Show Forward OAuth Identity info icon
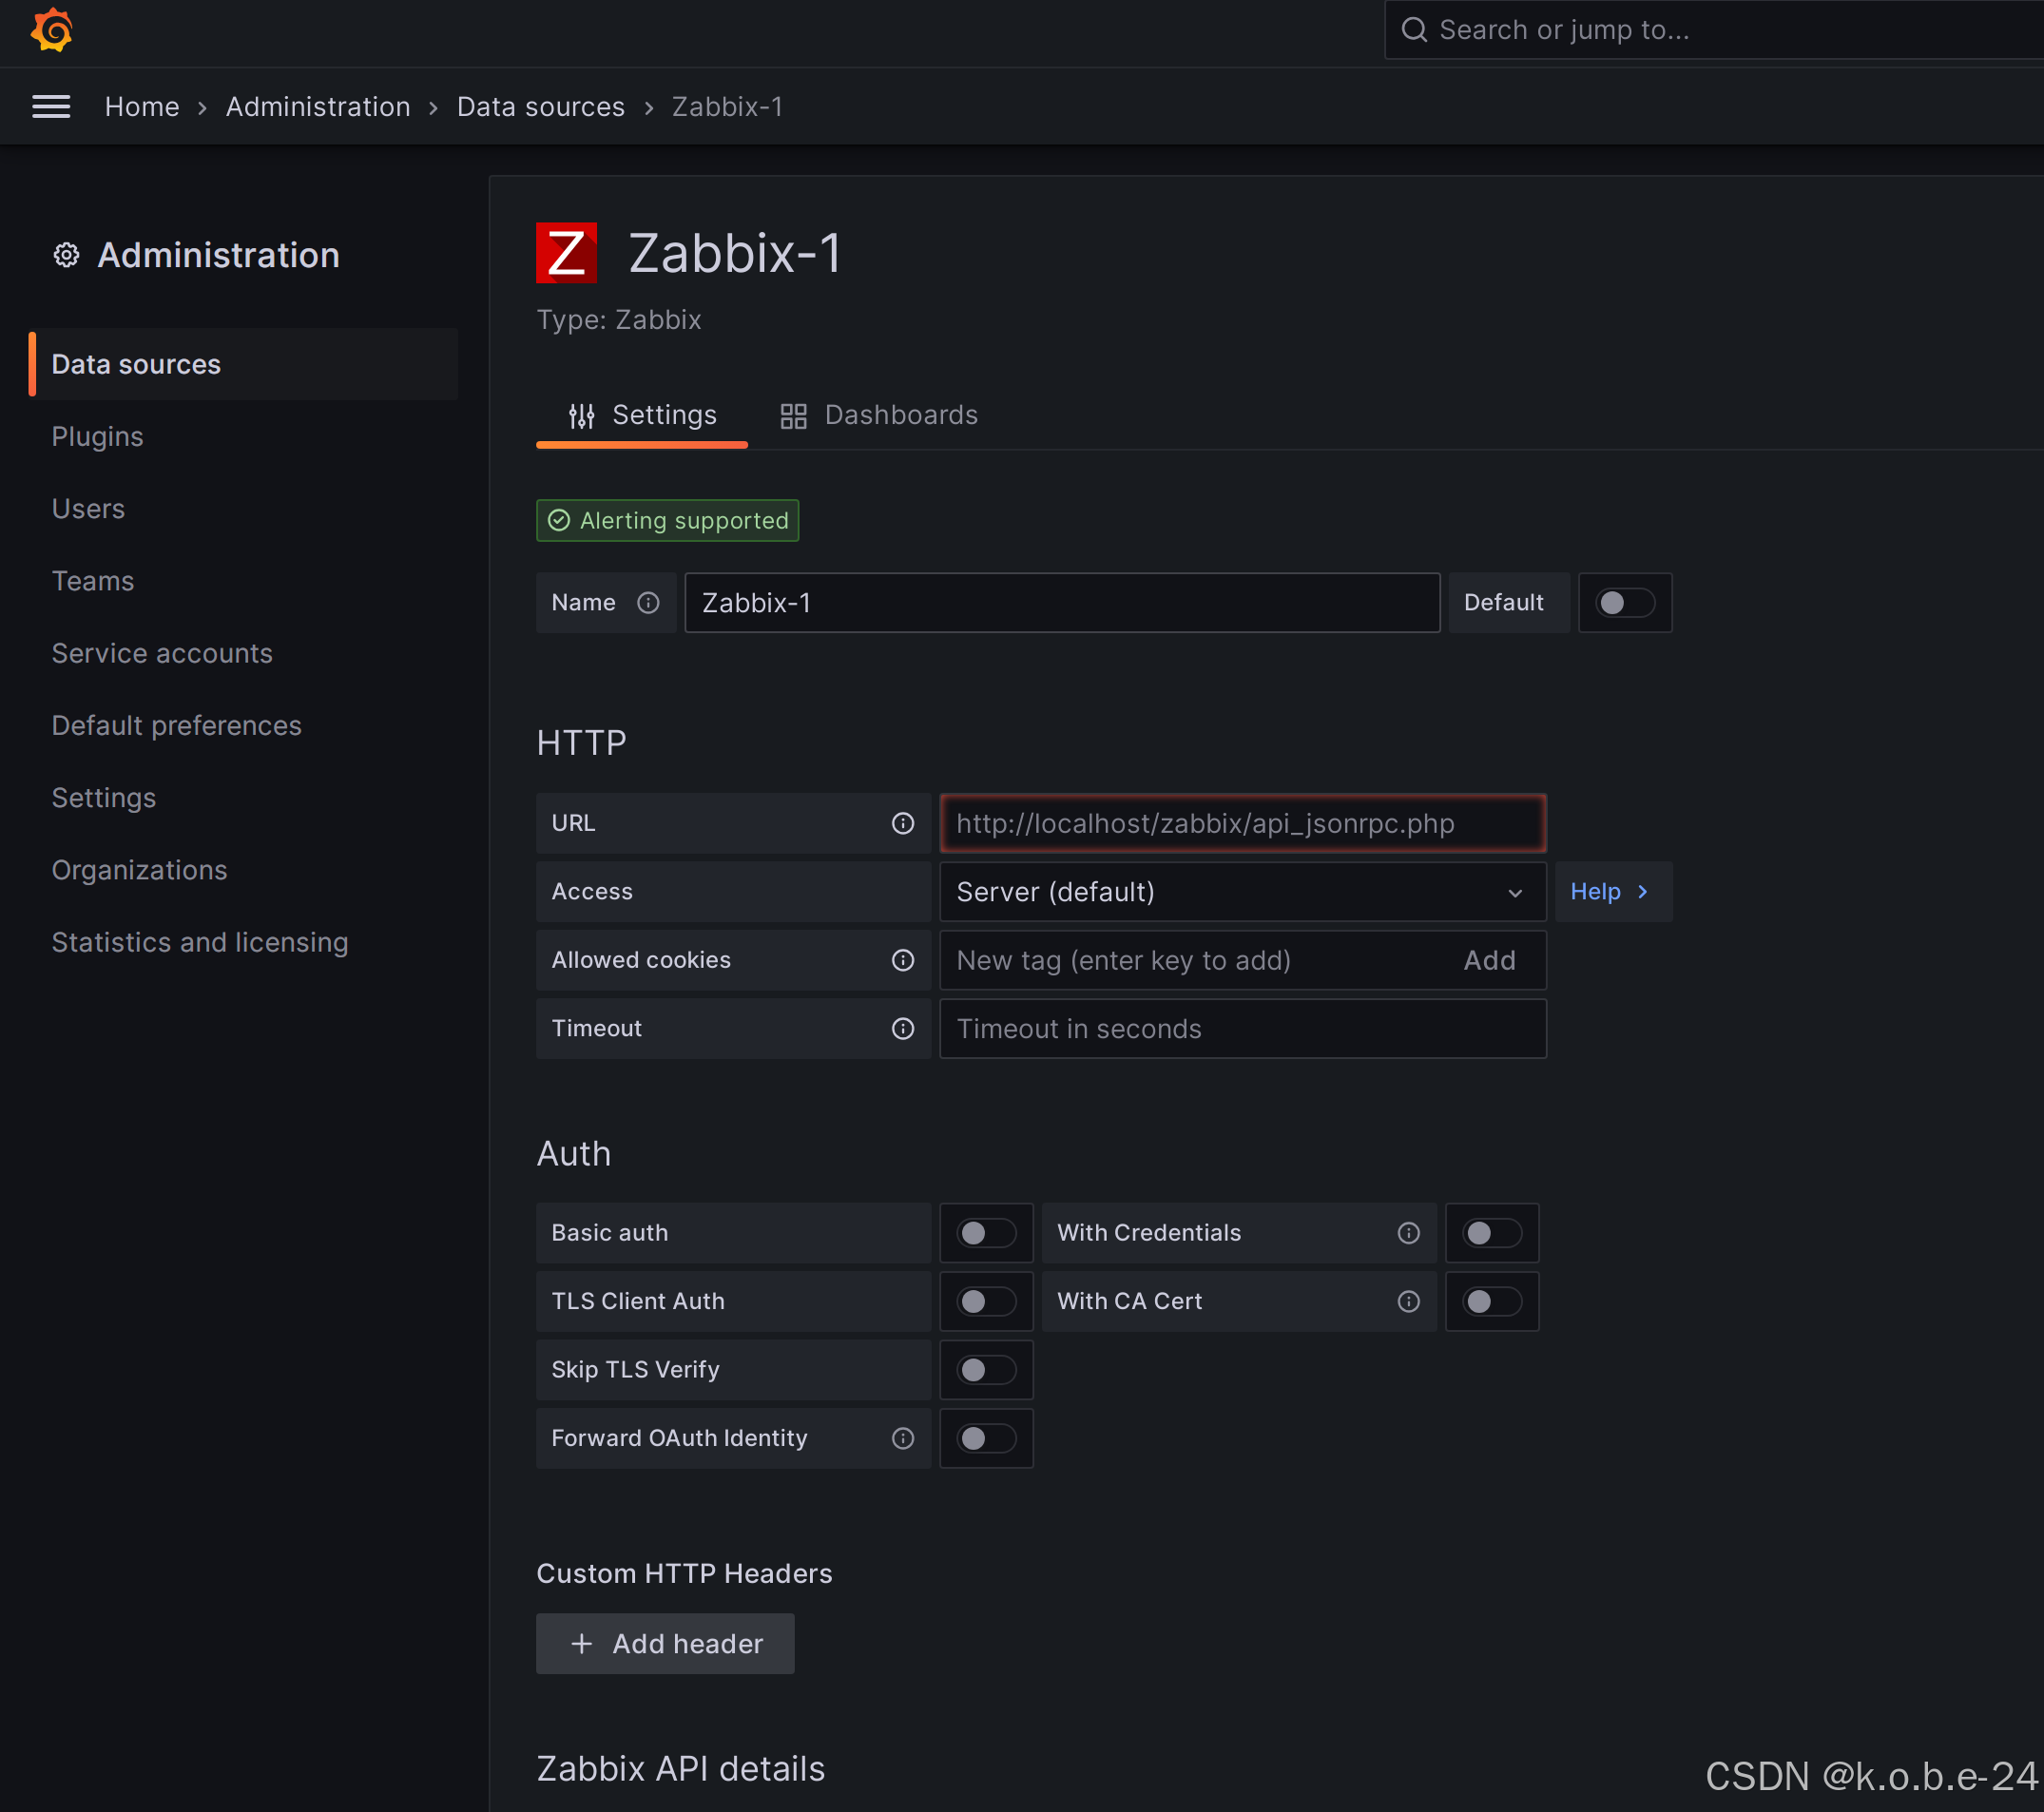Viewport: 2044px width, 1812px height. pyautogui.click(x=903, y=1438)
